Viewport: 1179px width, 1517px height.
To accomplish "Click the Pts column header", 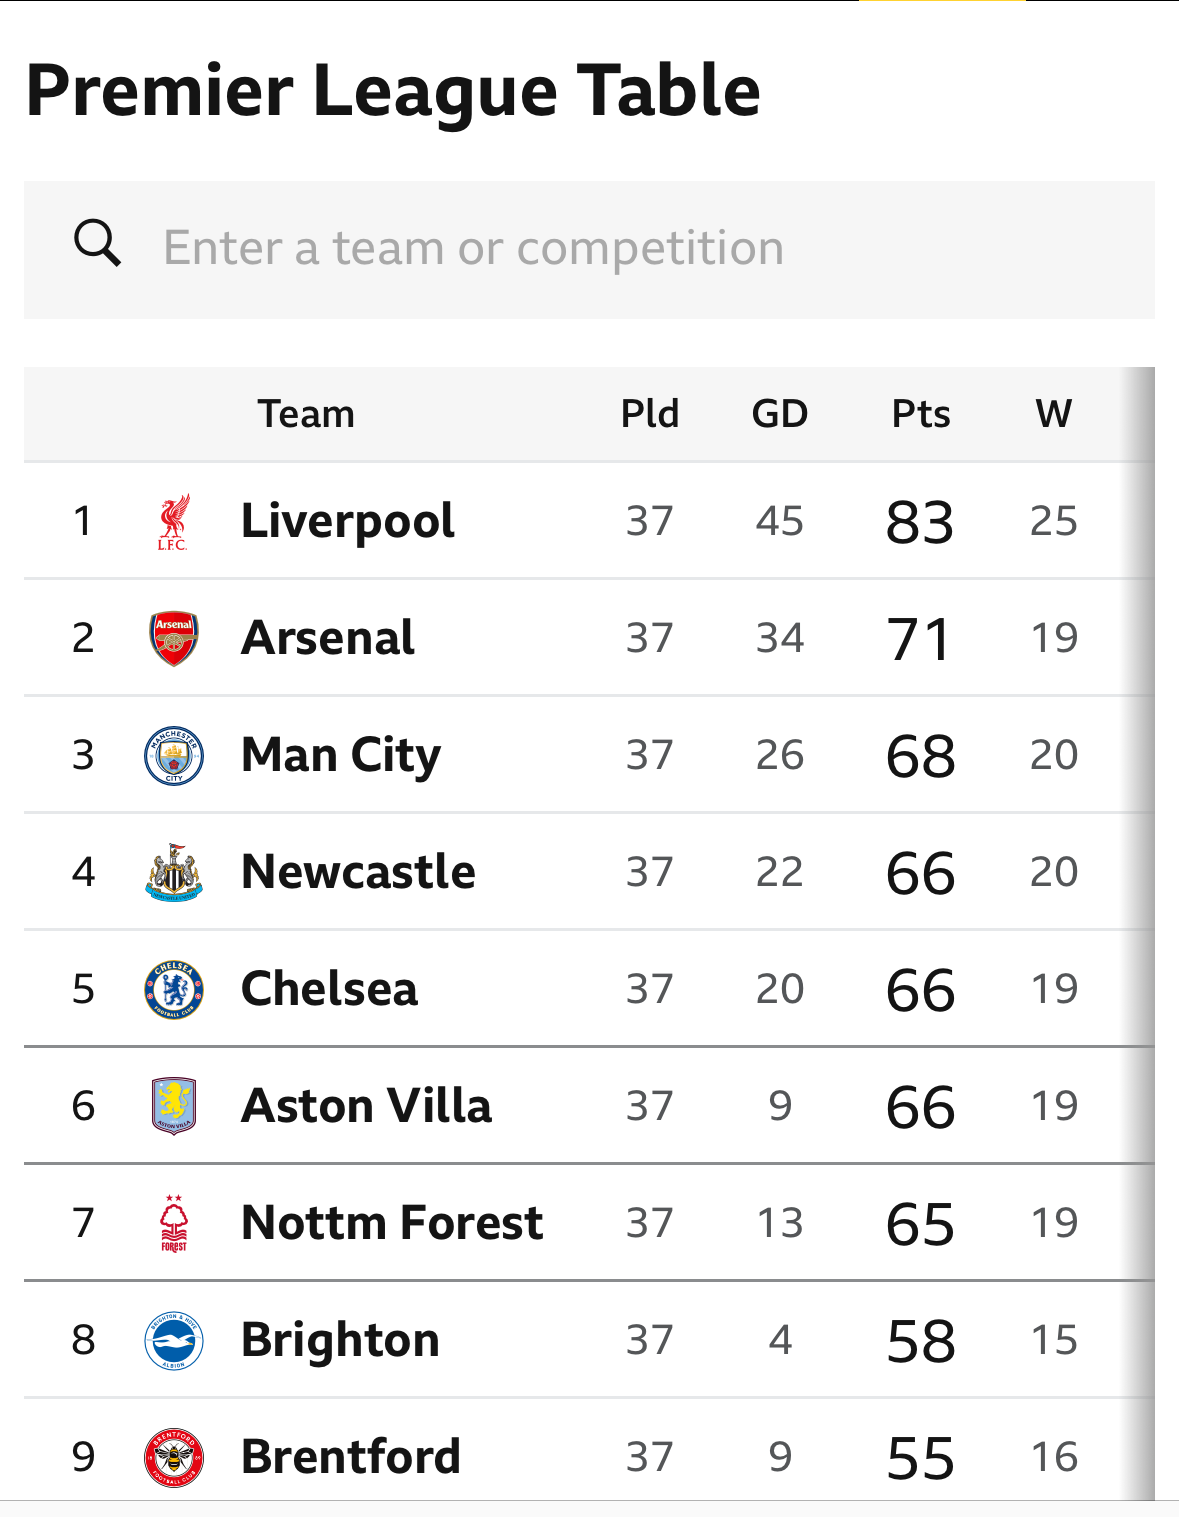I will [921, 414].
